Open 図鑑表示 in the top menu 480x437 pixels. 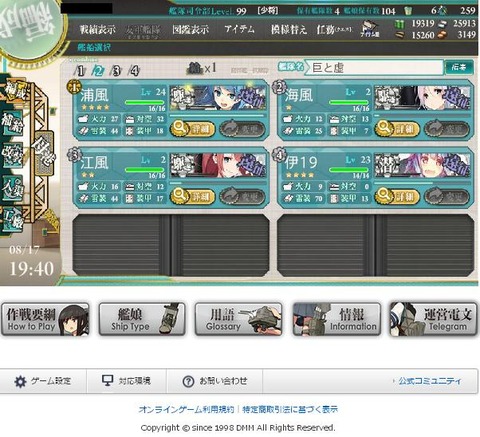191,30
